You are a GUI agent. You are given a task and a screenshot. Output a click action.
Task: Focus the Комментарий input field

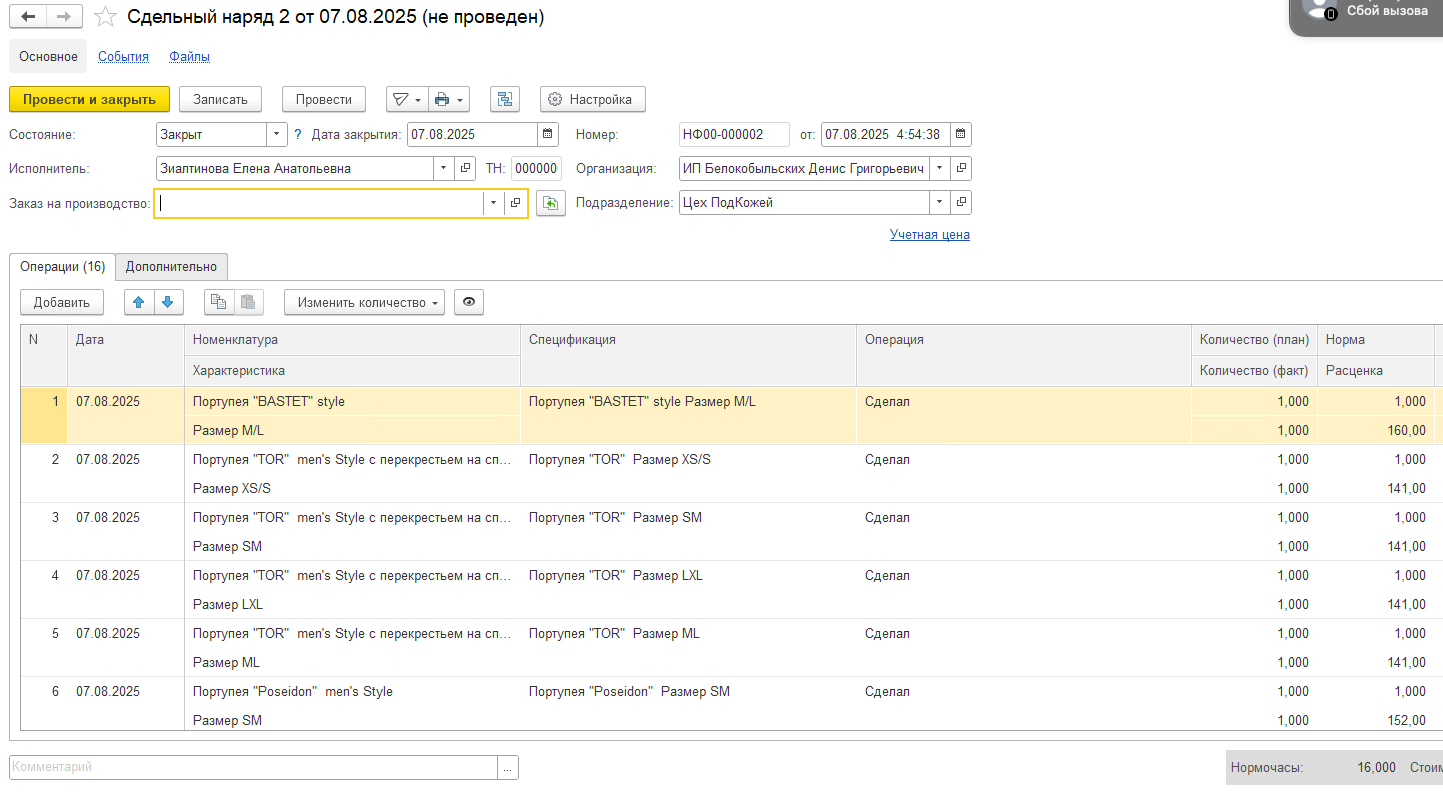253,767
